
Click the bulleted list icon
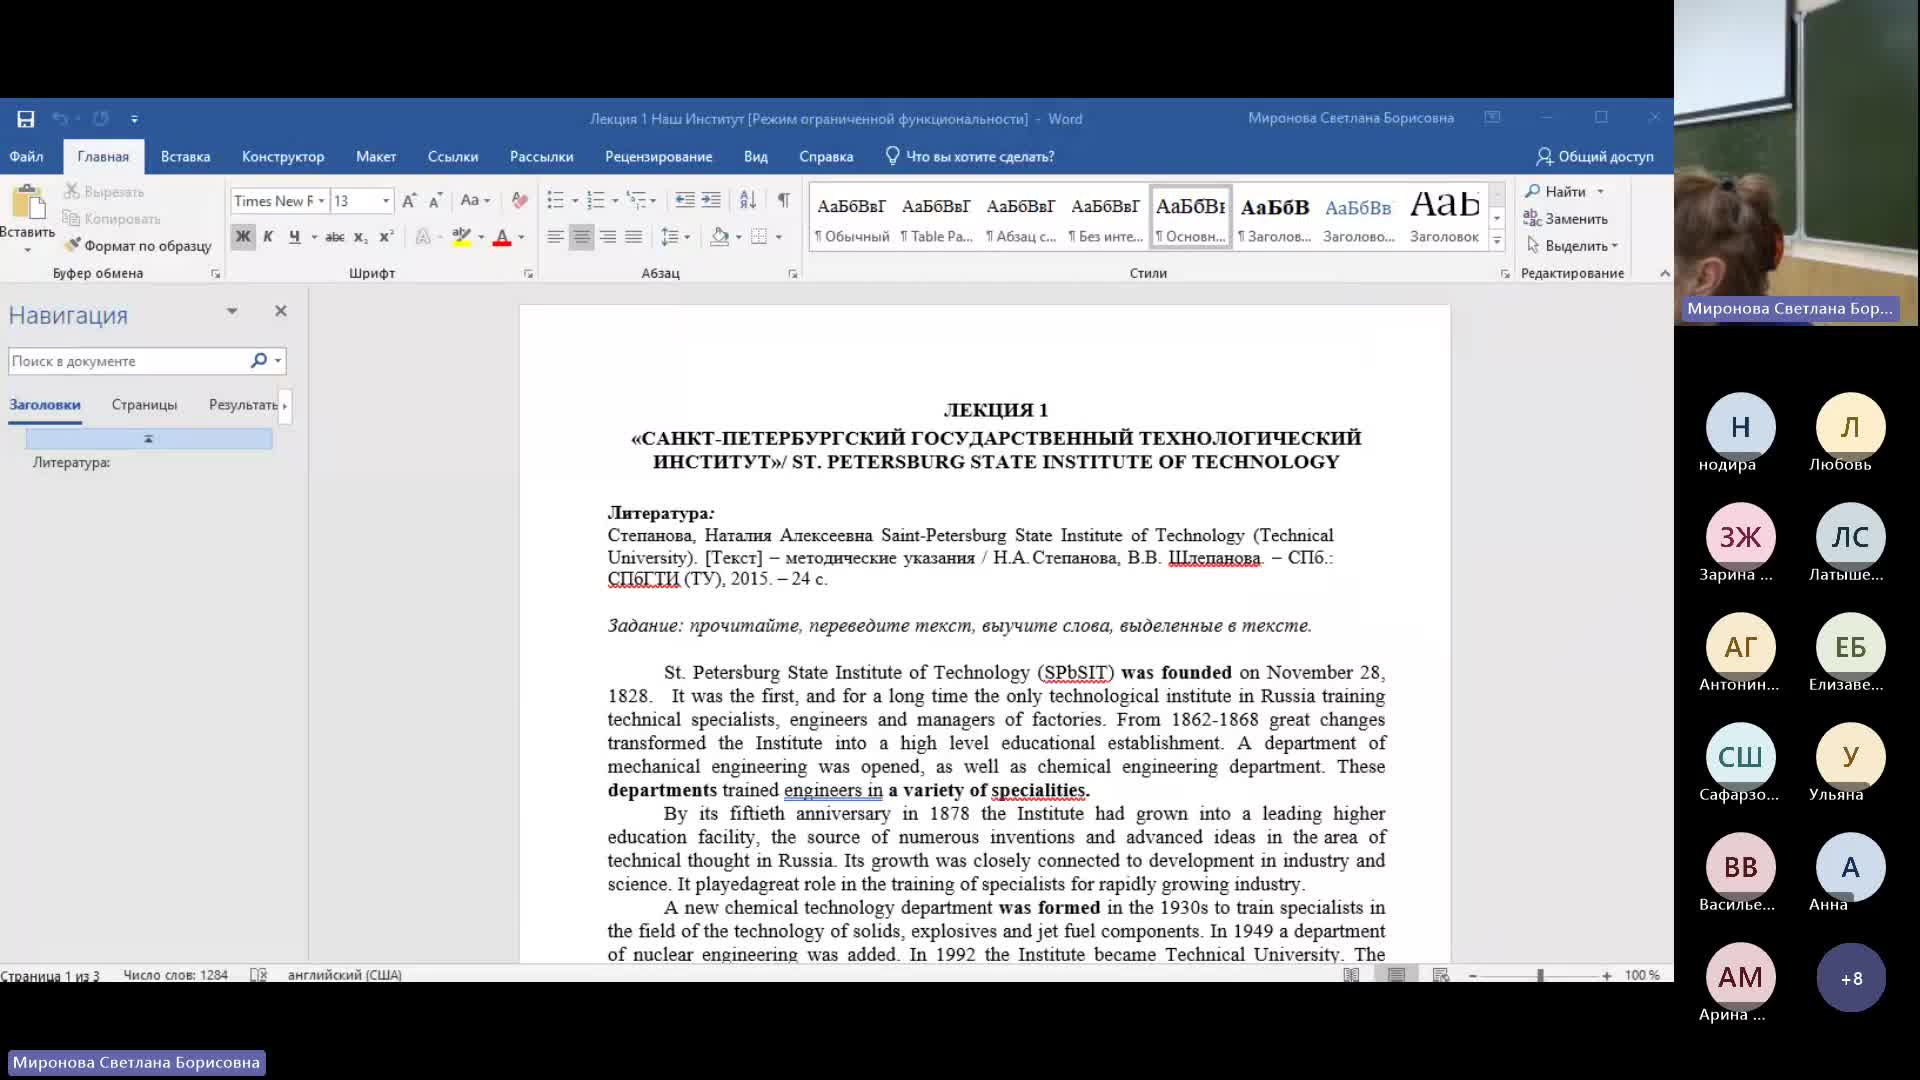tap(556, 201)
